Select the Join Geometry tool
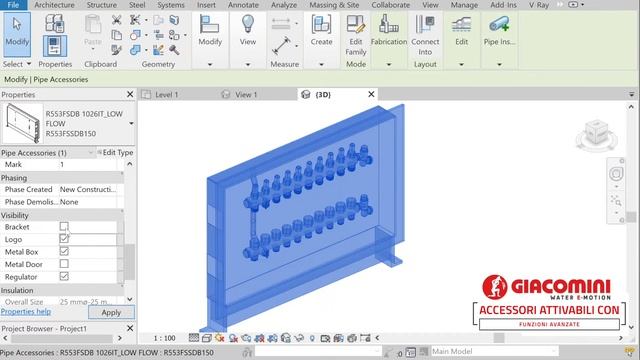The width and height of the screenshot is (640, 360). coord(135,50)
